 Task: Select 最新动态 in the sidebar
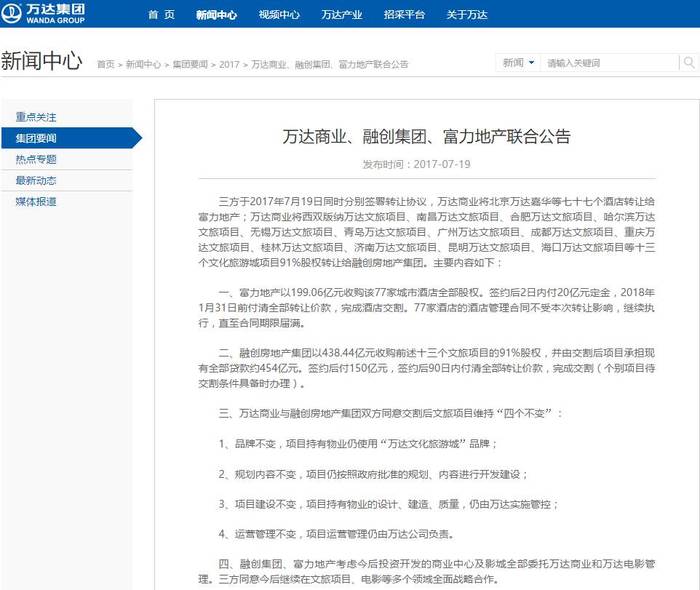click(36, 180)
